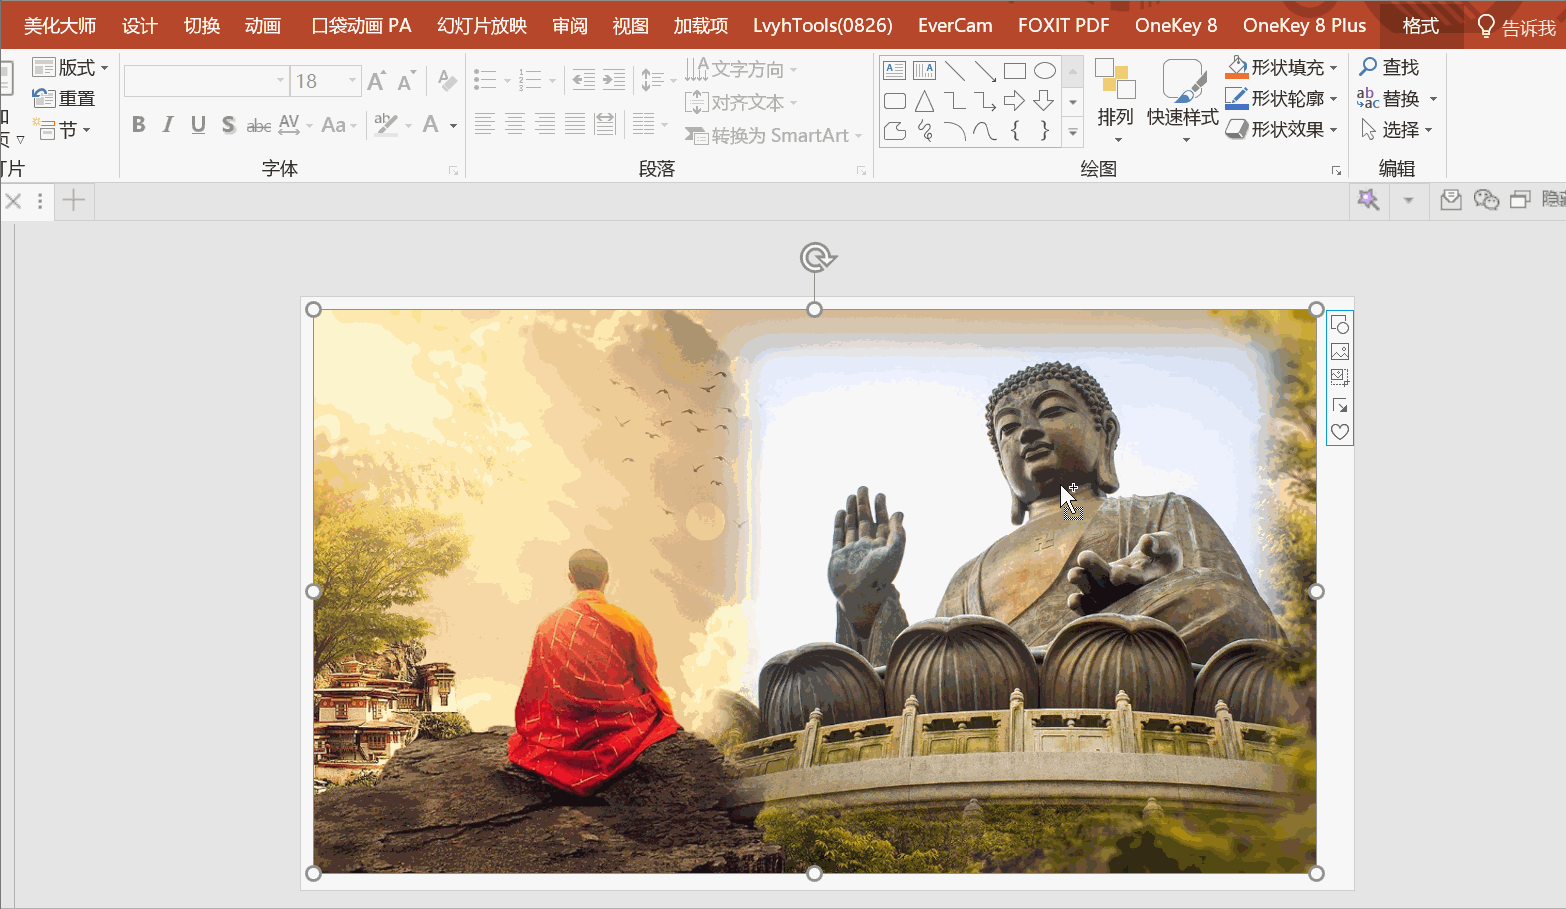This screenshot has height=909, width=1566.
Task: Expand the shapes gallery more arrow
Action: tap(1073, 131)
